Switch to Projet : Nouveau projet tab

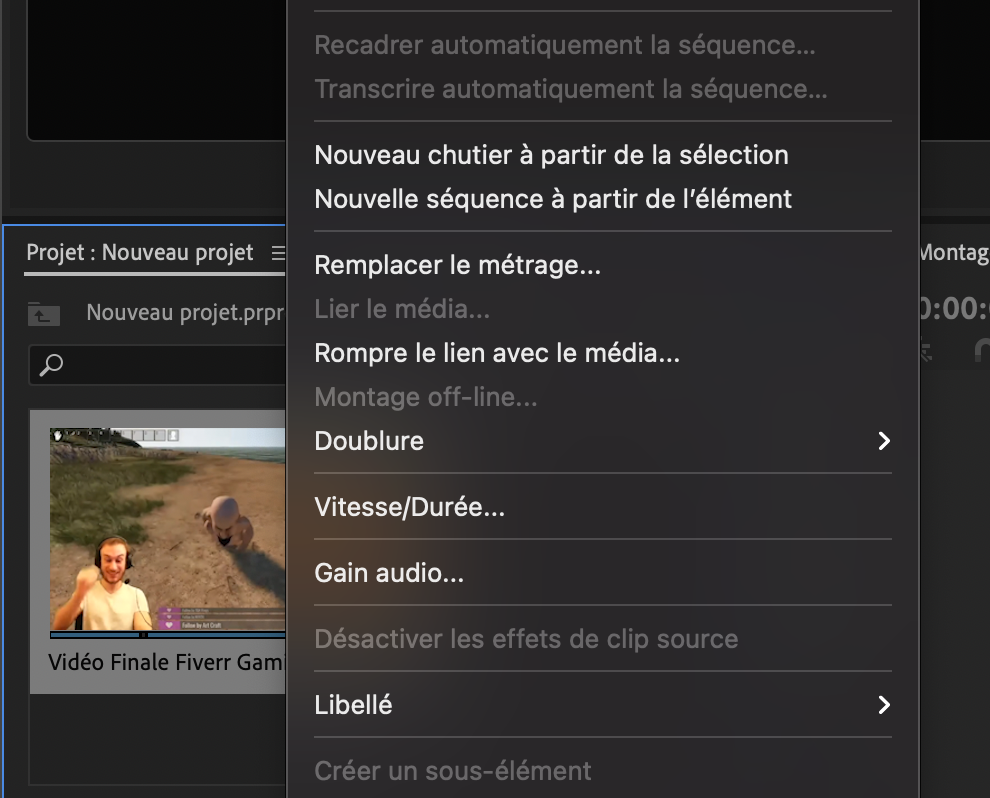tap(140, 253)
